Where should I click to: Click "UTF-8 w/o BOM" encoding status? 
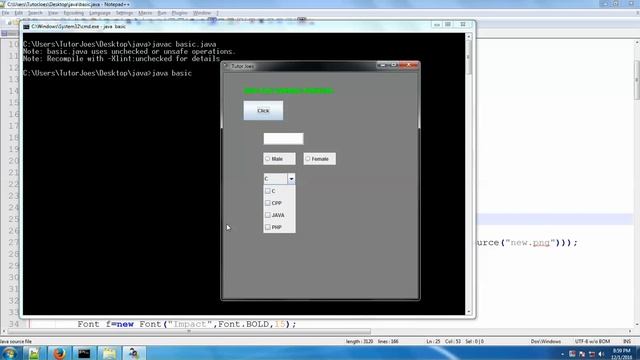592,341
